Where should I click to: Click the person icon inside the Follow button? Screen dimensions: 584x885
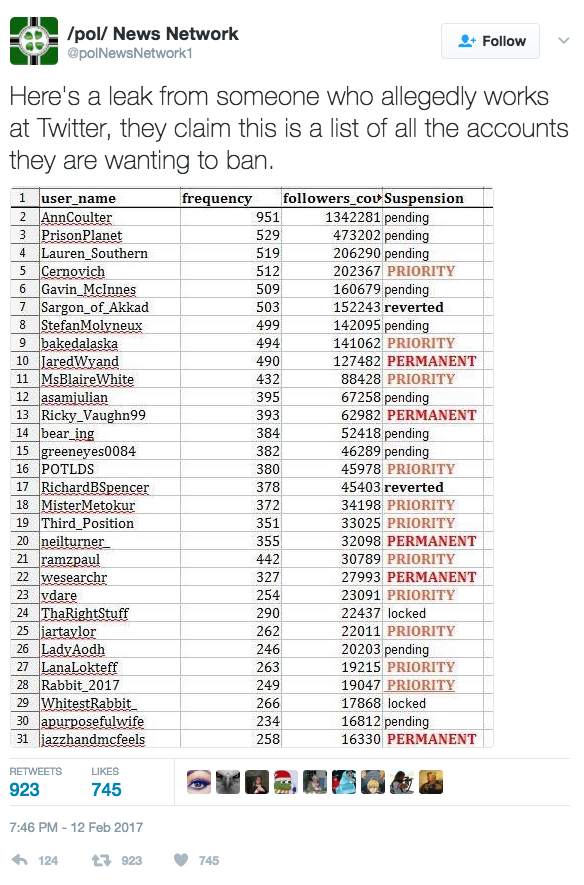click(x=467, y=41)
